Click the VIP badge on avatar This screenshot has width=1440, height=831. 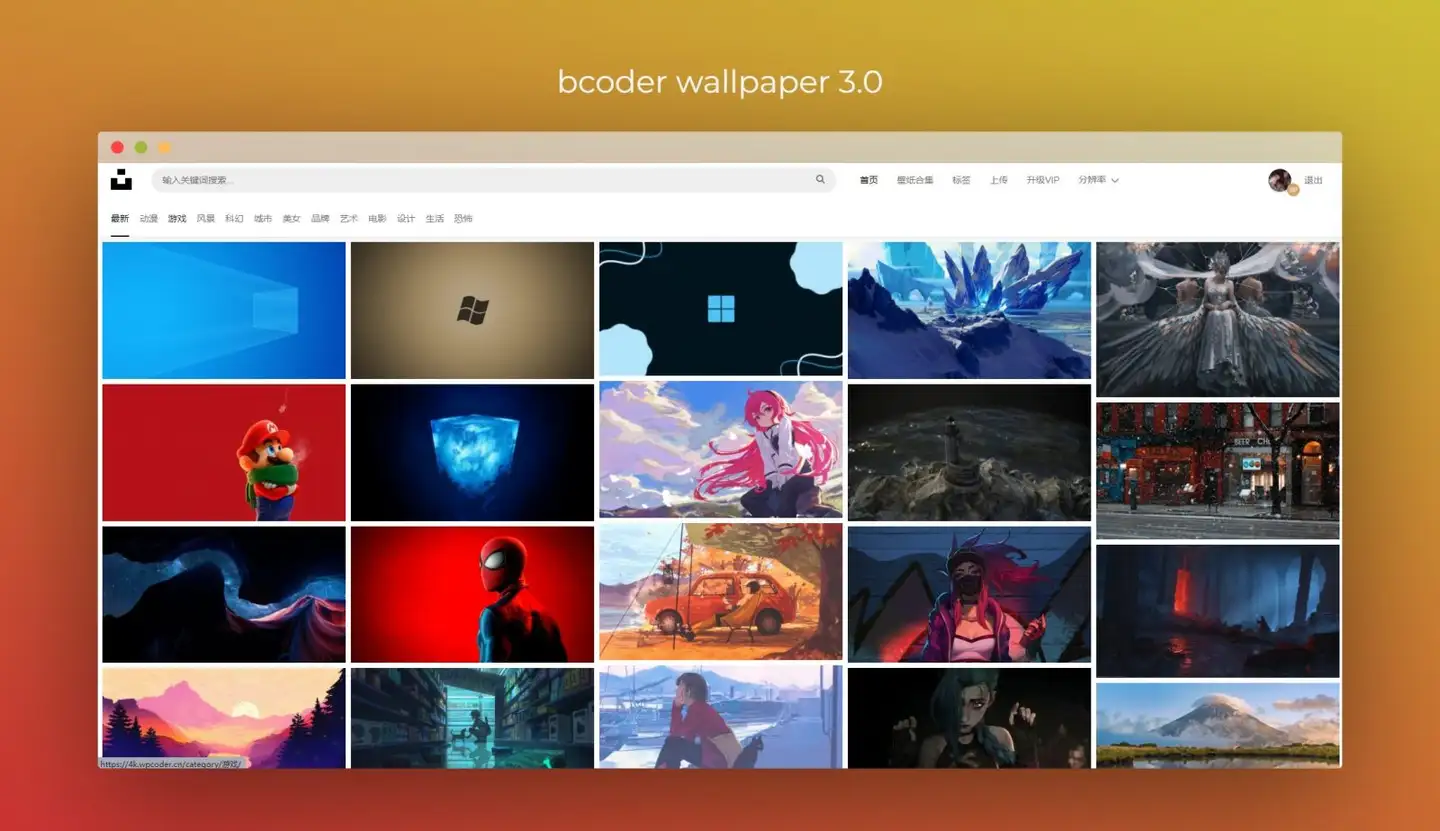point(1293,190)
